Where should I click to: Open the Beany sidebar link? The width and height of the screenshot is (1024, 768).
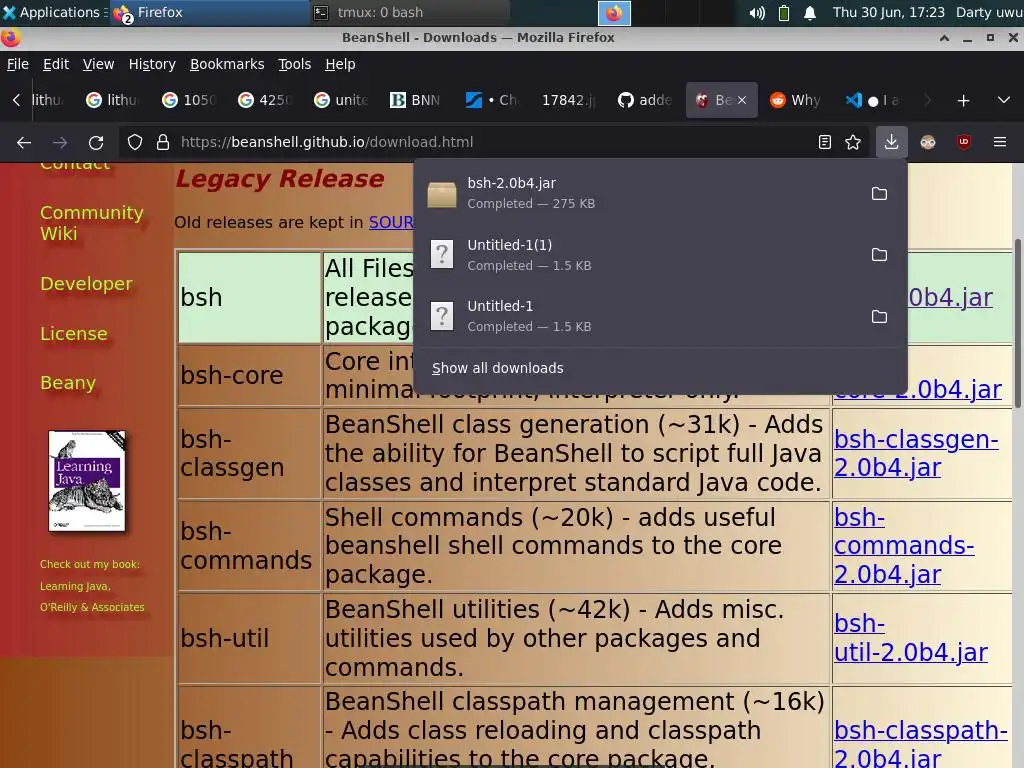(68, 383)
